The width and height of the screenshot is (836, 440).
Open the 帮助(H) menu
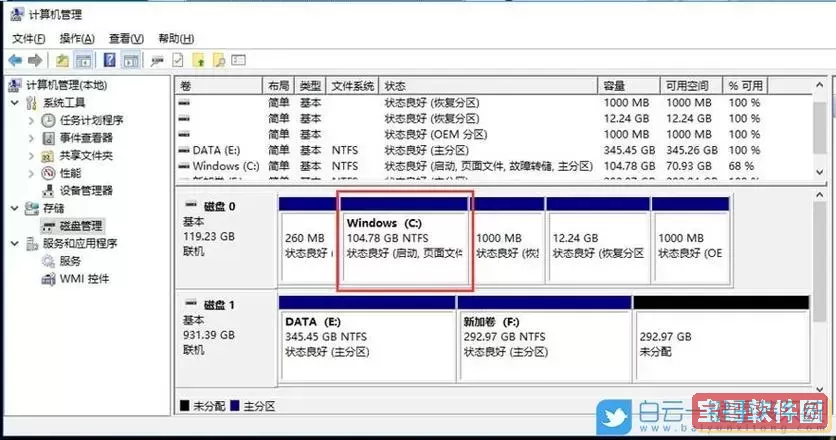(x=176, y=38)
